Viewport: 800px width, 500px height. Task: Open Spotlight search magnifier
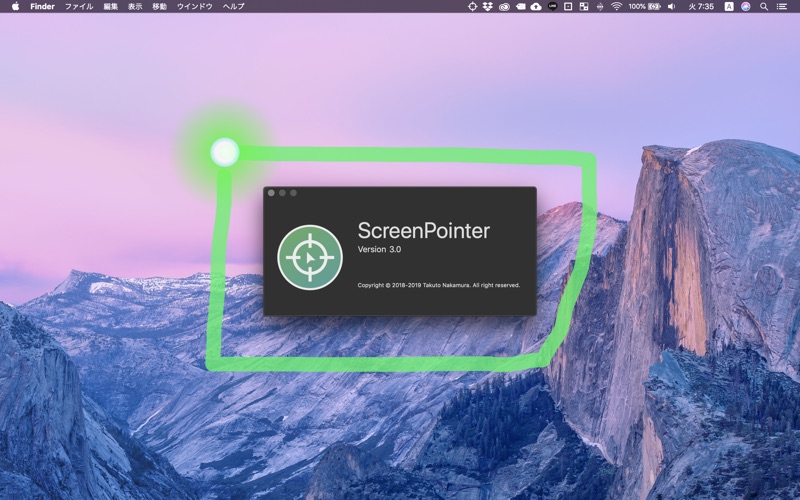764,6
